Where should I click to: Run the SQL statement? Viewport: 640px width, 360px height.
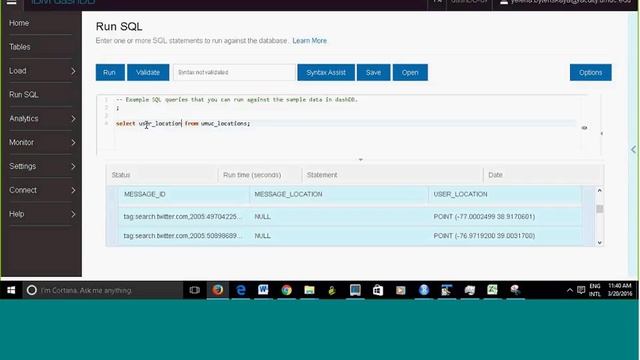(x=110, y=72)
